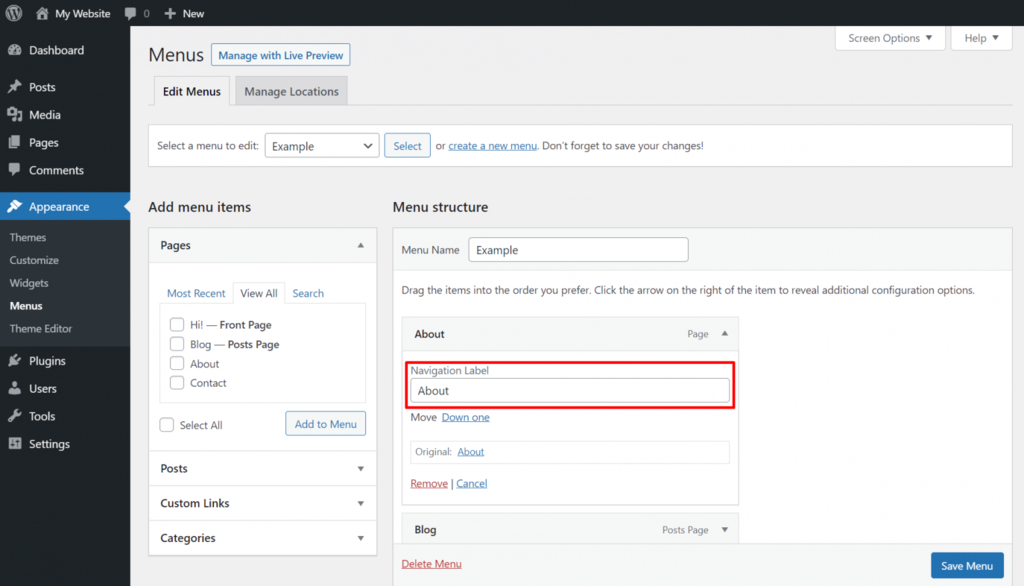
Task: Open the Search tab in Pages
Action: click(308, 293)
